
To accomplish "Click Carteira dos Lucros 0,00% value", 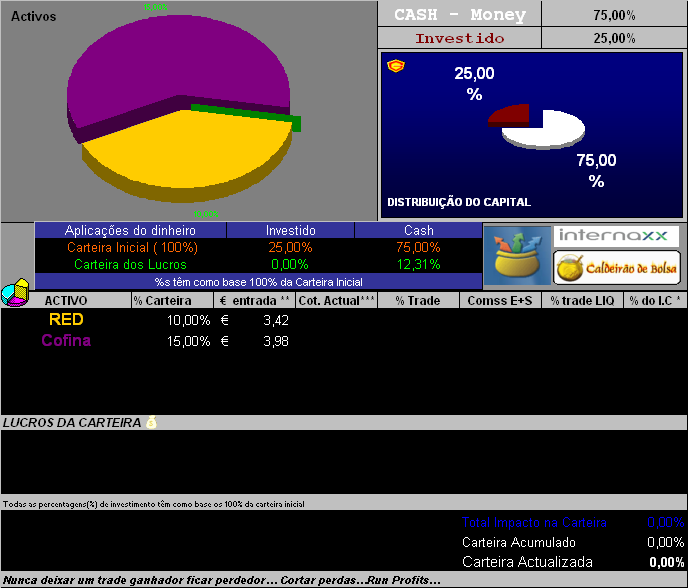I will 290,265.
